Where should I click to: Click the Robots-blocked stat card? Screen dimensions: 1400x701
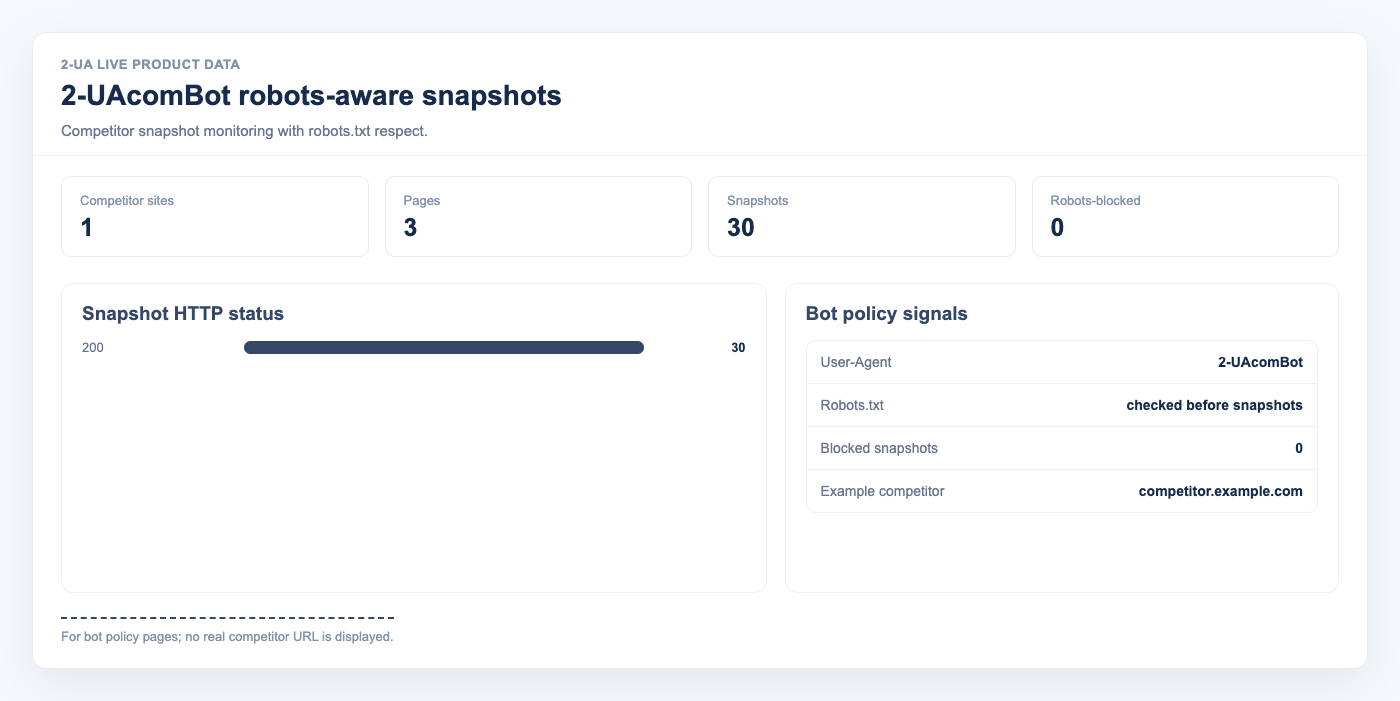pos(1185,217)
